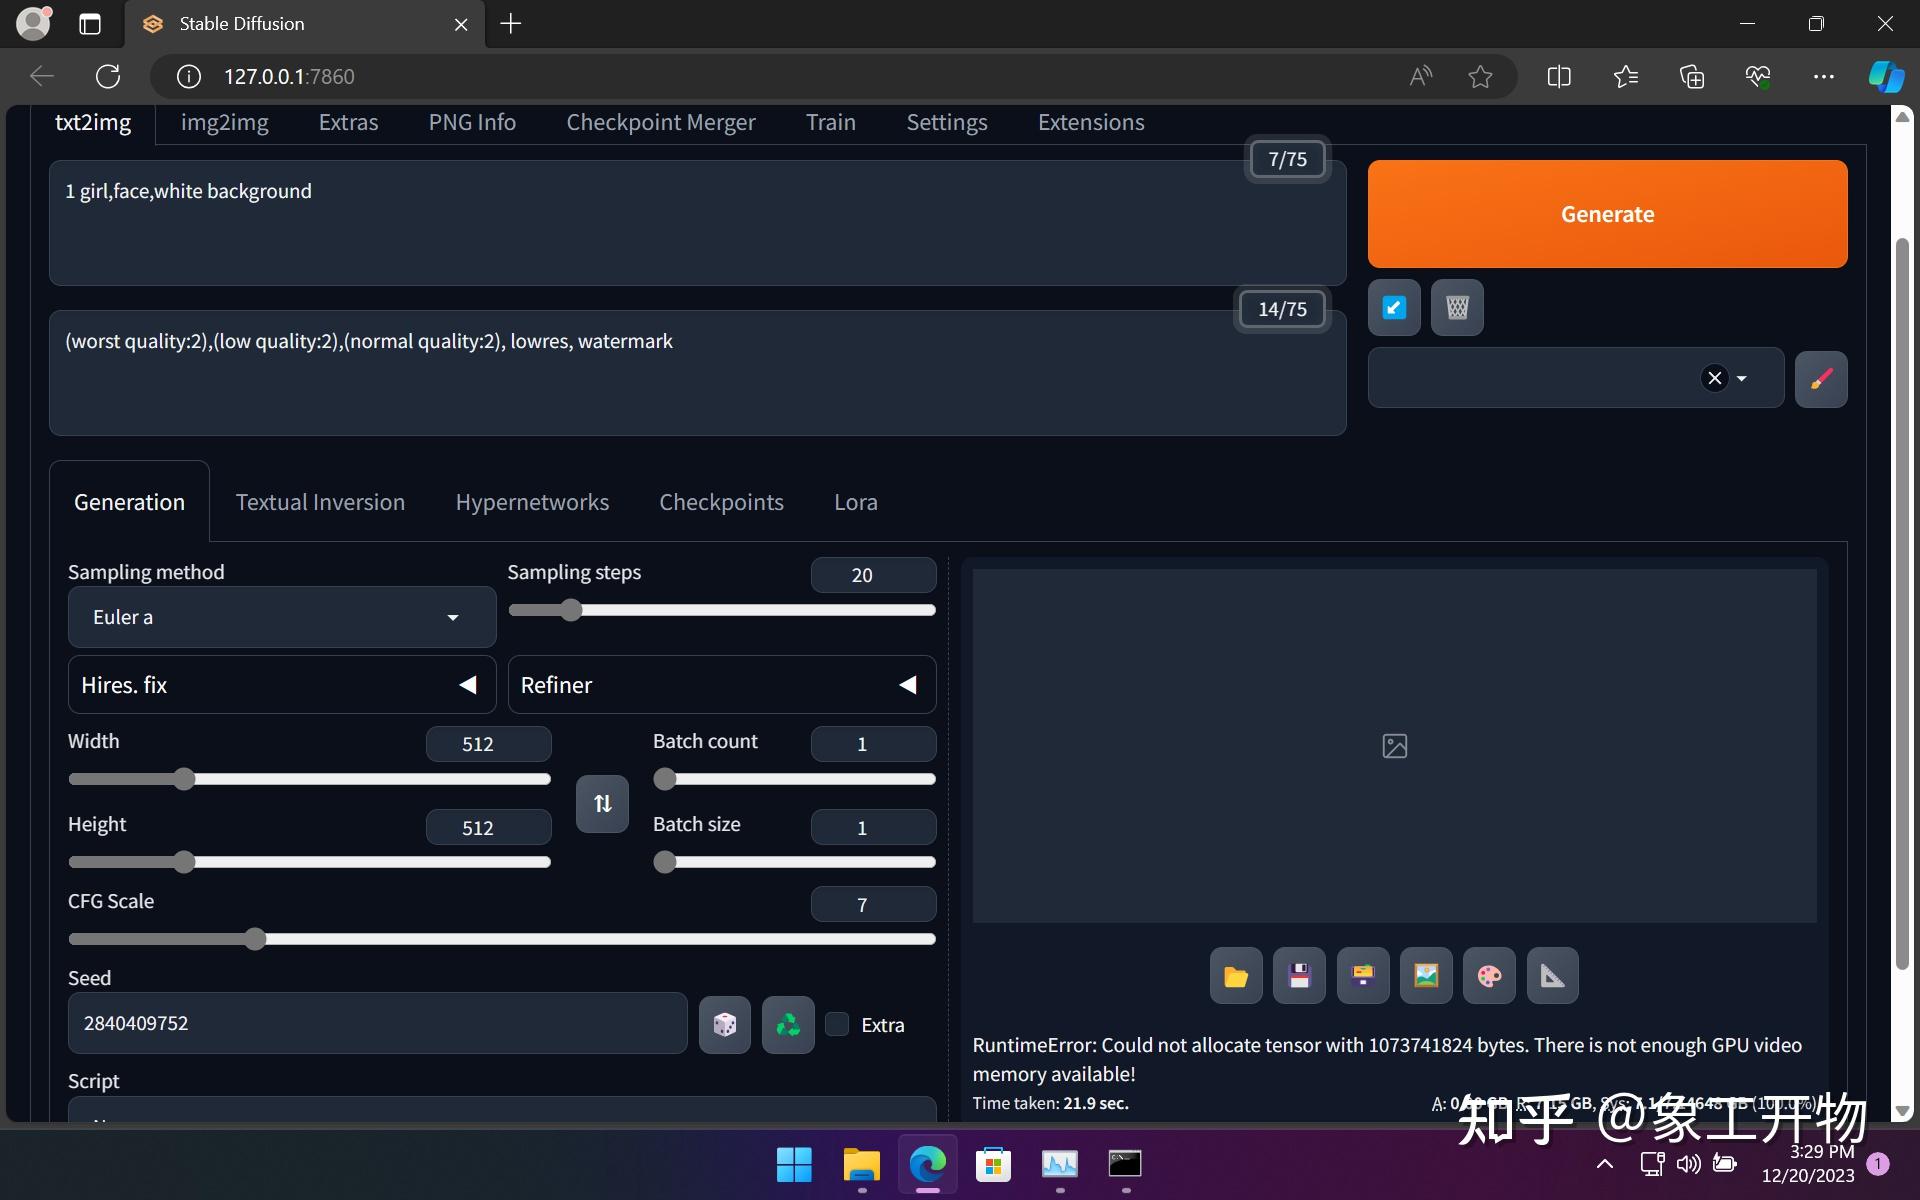
Task: Open the image output folder
Action: (1235, 975)
